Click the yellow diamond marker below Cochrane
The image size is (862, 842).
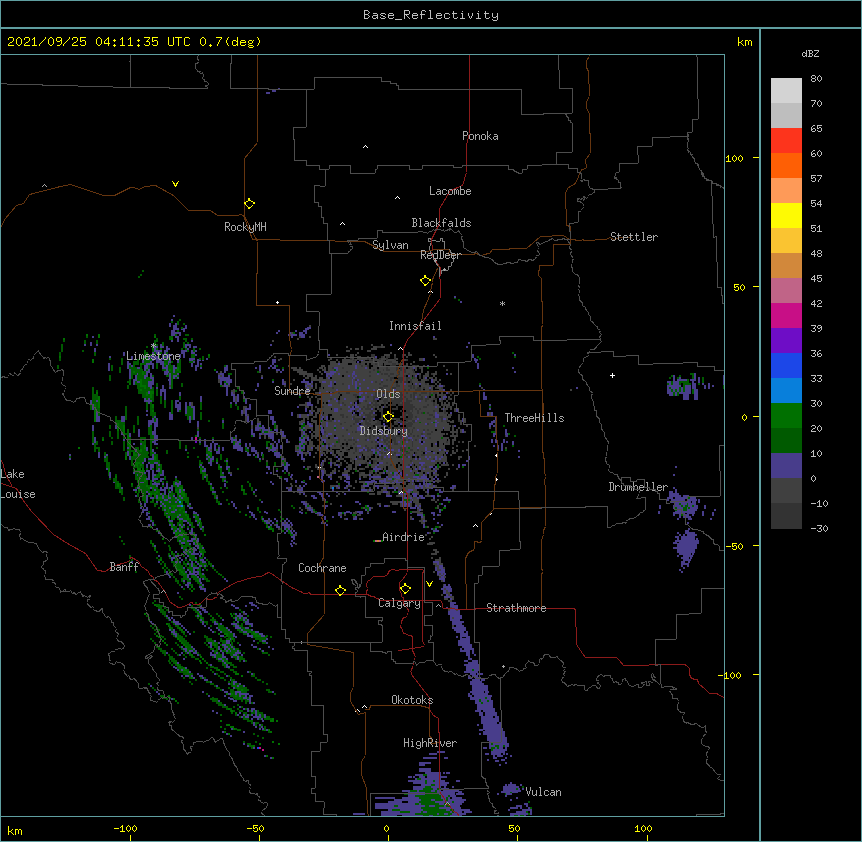tap(340, 590)
